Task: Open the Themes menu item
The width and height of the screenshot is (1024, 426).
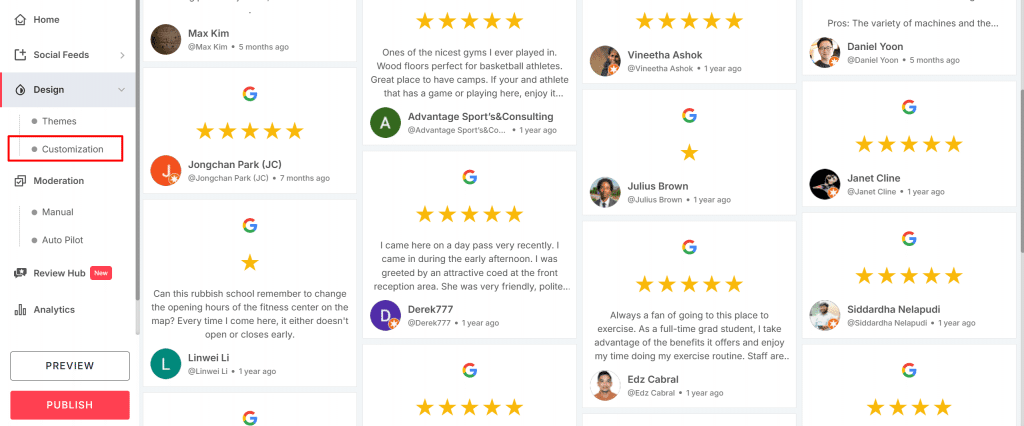Action: (59, 121)
